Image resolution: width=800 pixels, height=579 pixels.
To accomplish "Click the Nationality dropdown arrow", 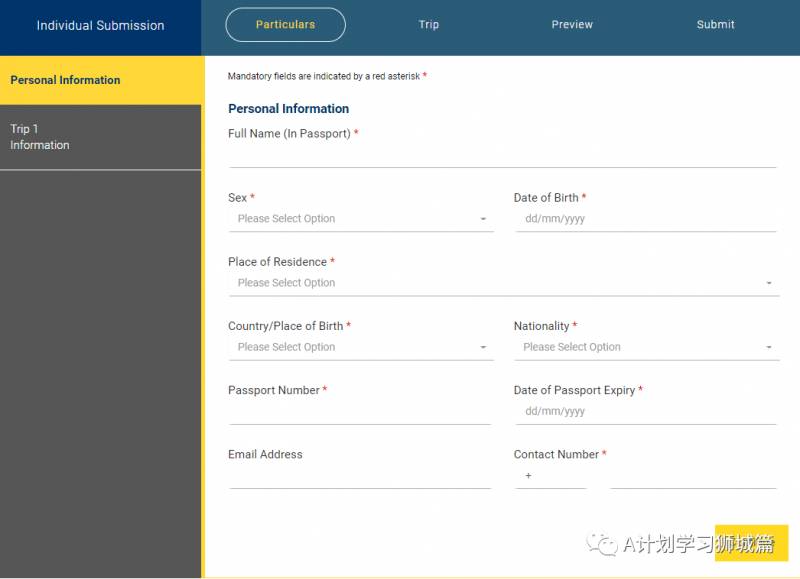I will [769, 348].
